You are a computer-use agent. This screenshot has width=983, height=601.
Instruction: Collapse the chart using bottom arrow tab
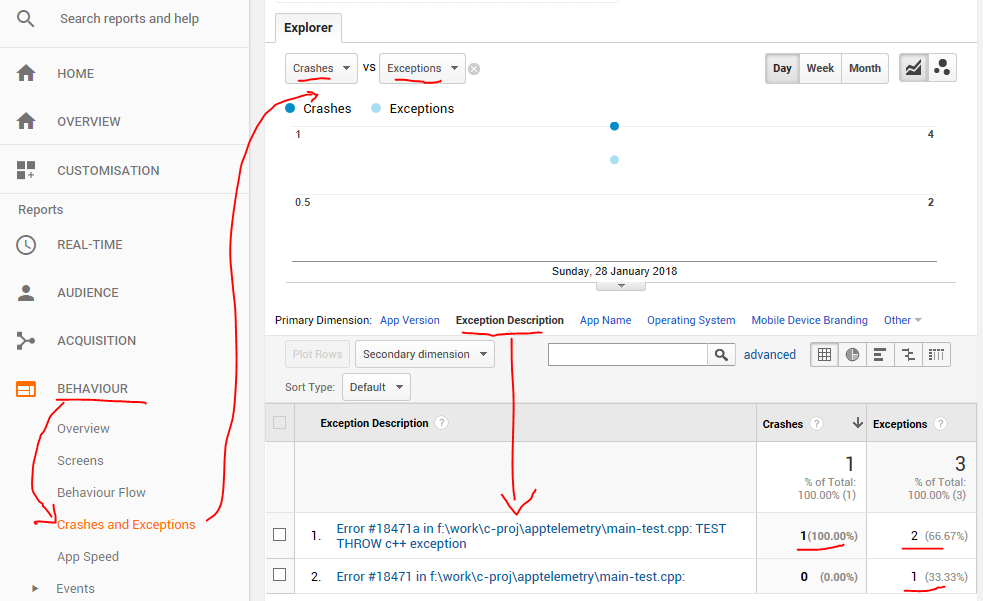(x=621, y=286)
